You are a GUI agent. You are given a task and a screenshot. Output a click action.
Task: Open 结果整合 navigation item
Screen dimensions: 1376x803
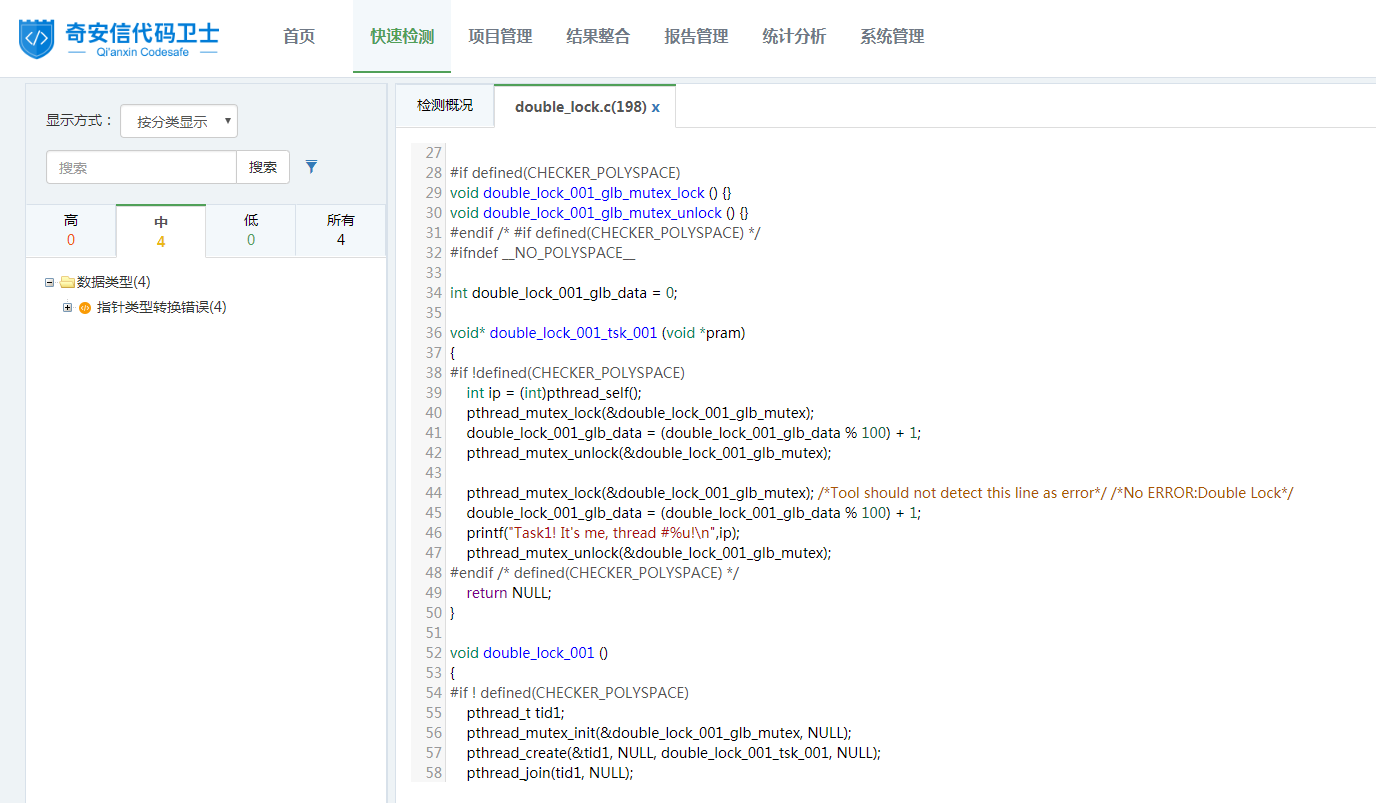click(598, 37)
